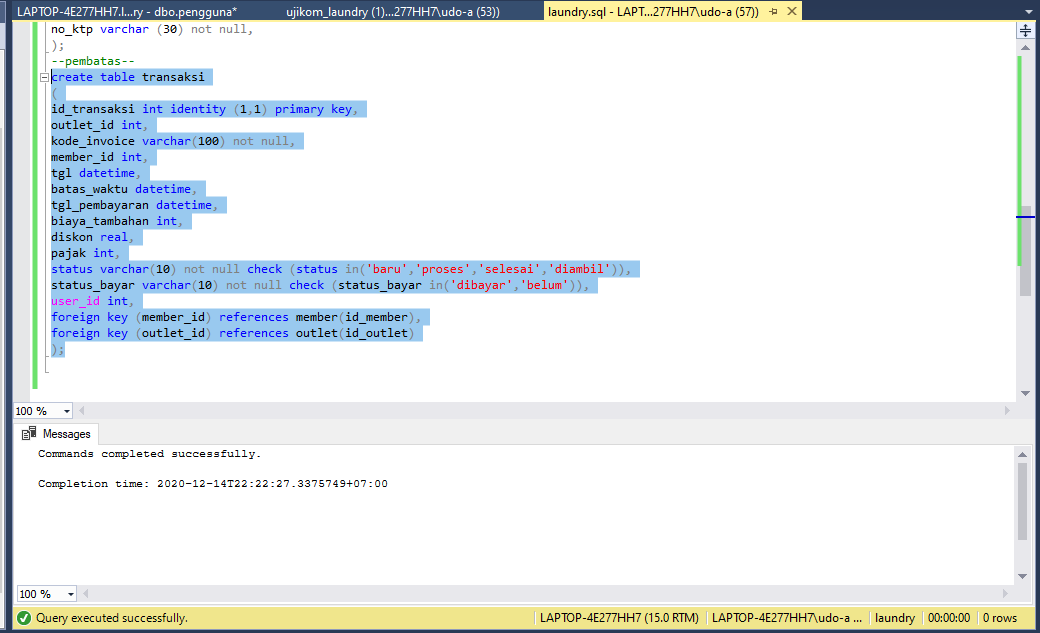Switch to the dbo.pengguna tab
The width and height of the screenshot is (1040, 633).
127,11
